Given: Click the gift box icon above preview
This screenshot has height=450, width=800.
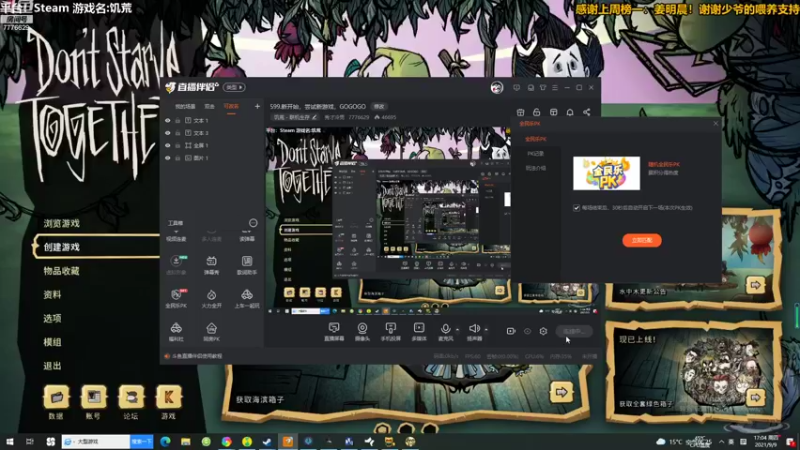Looking at the screenshot, I should pyautogui.click(x=520, y=112).
